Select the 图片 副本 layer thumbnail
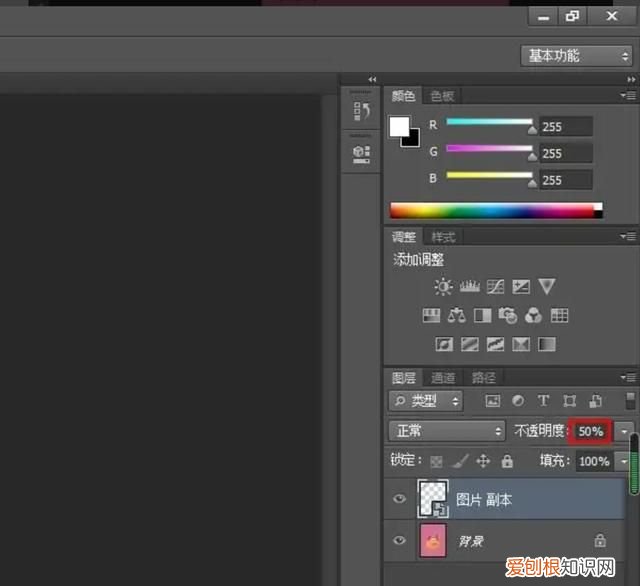 (433, 499)
